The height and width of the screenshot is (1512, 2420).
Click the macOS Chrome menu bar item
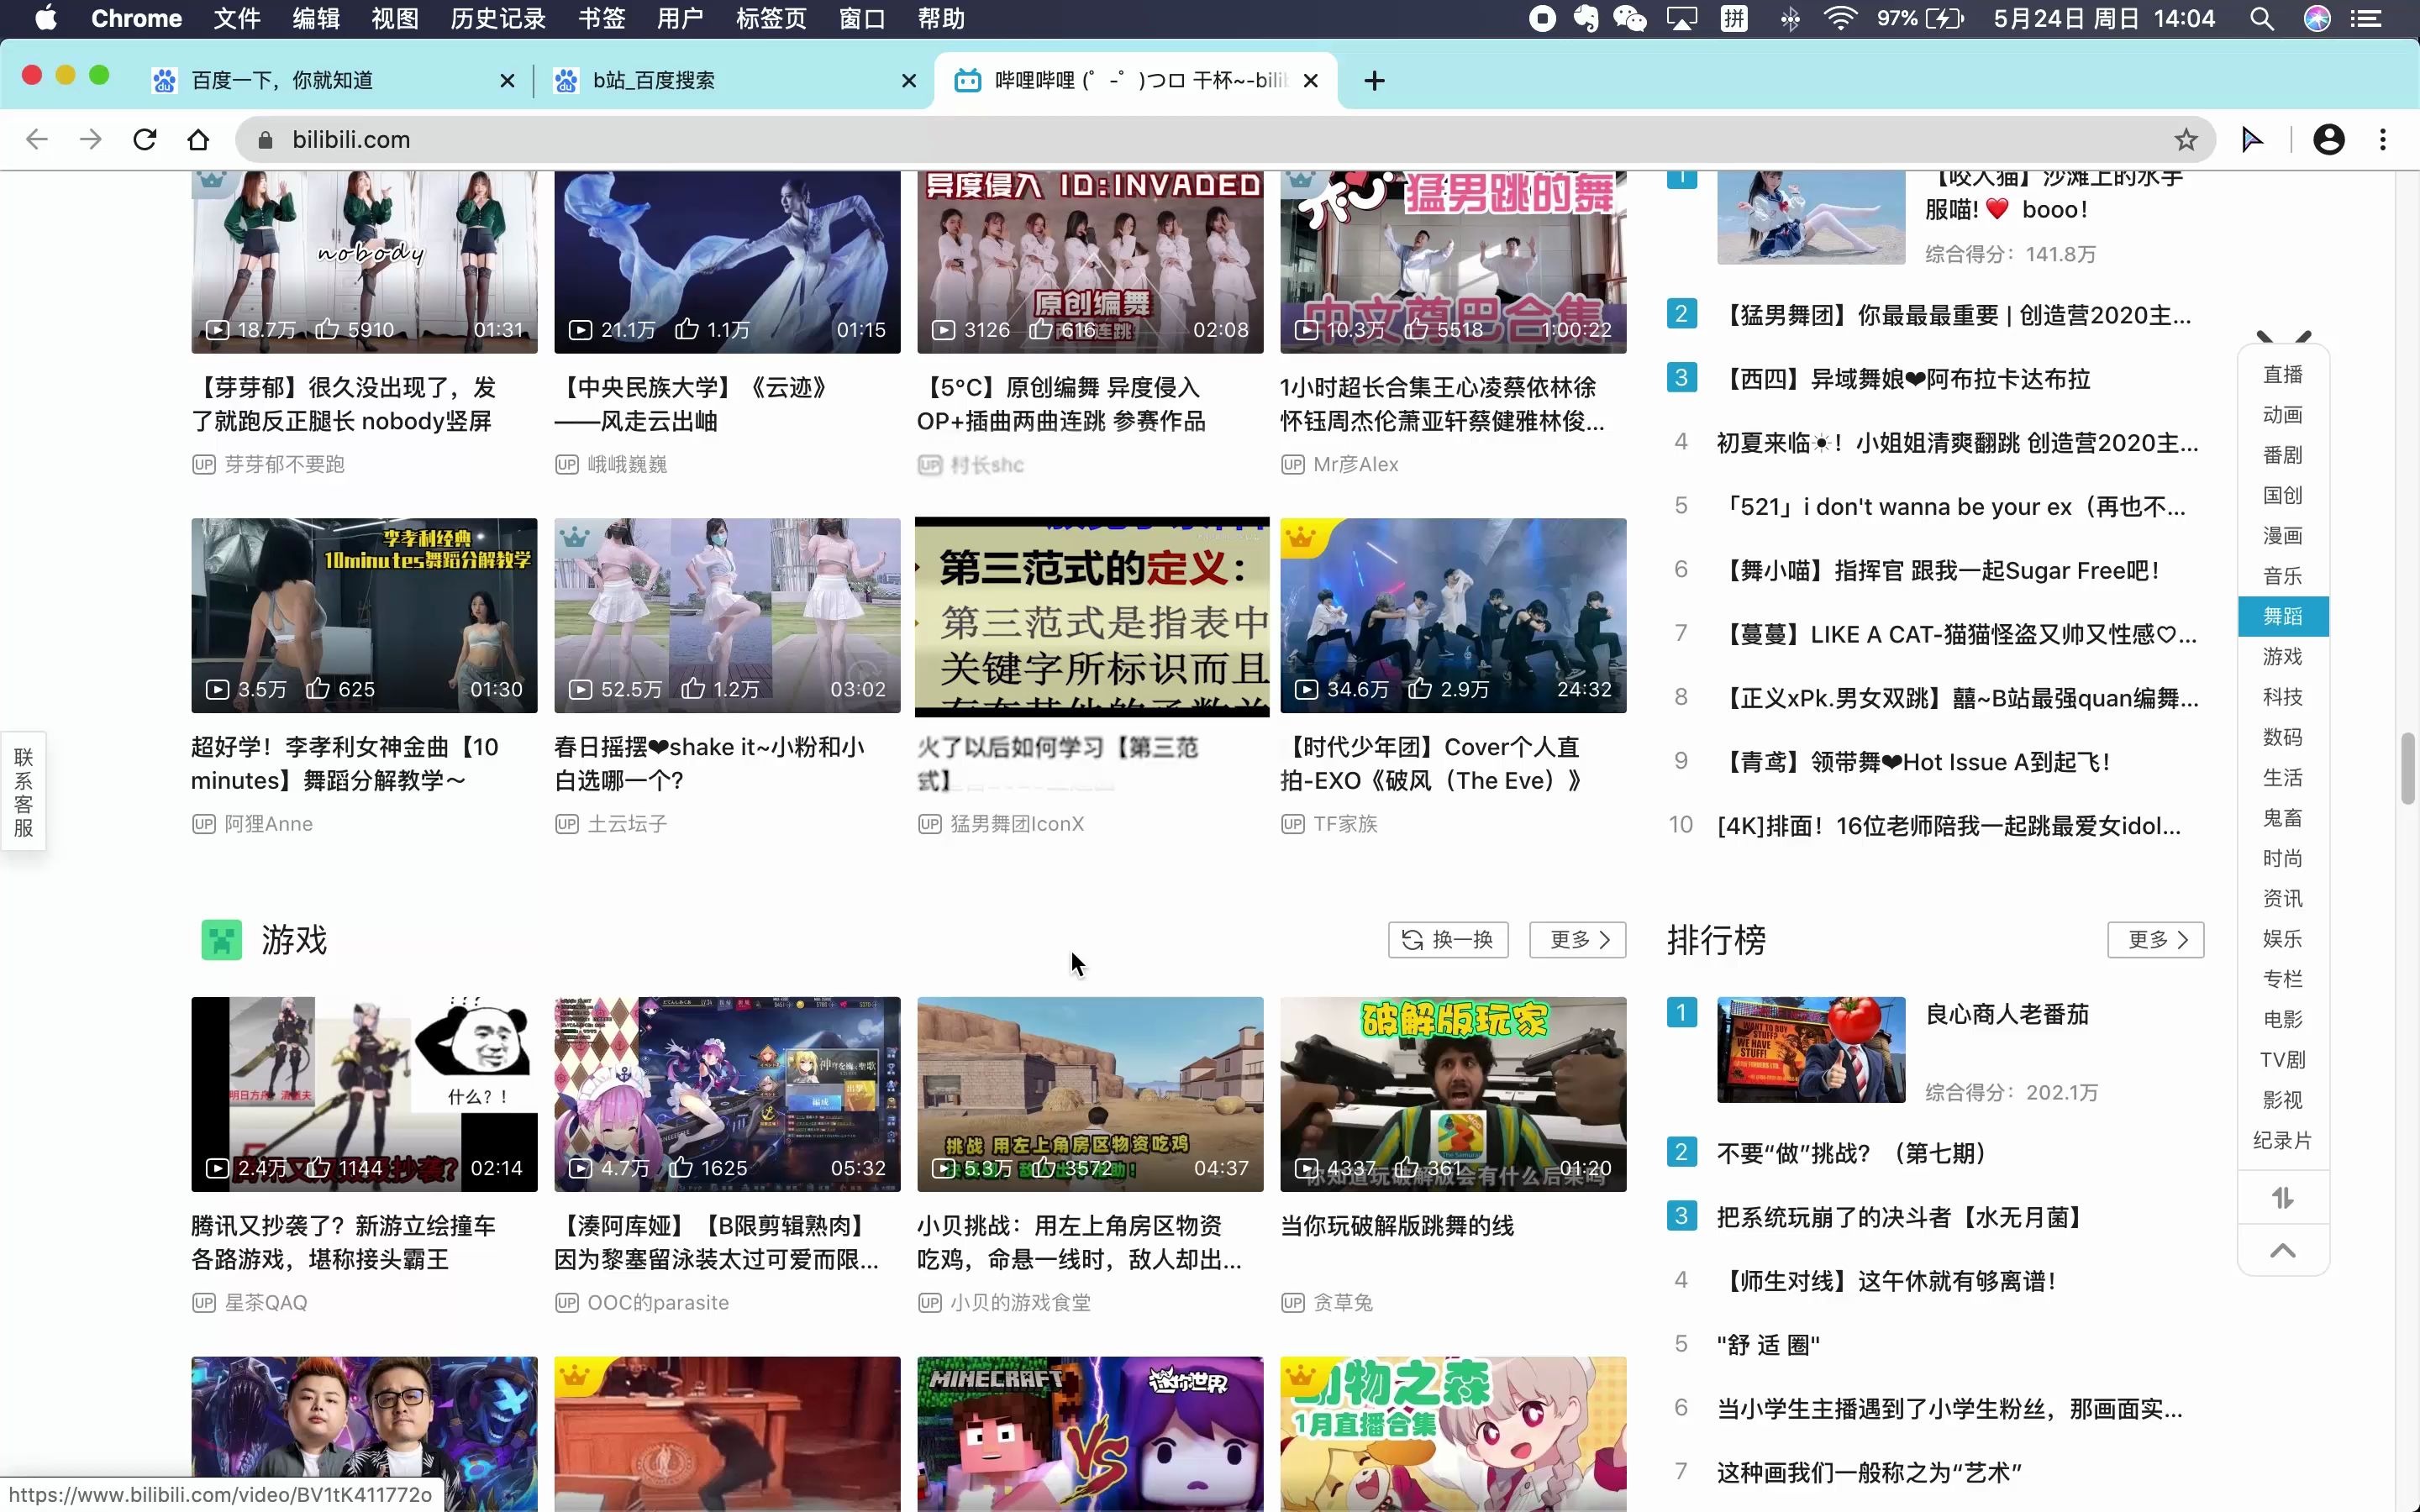(136, 19)
